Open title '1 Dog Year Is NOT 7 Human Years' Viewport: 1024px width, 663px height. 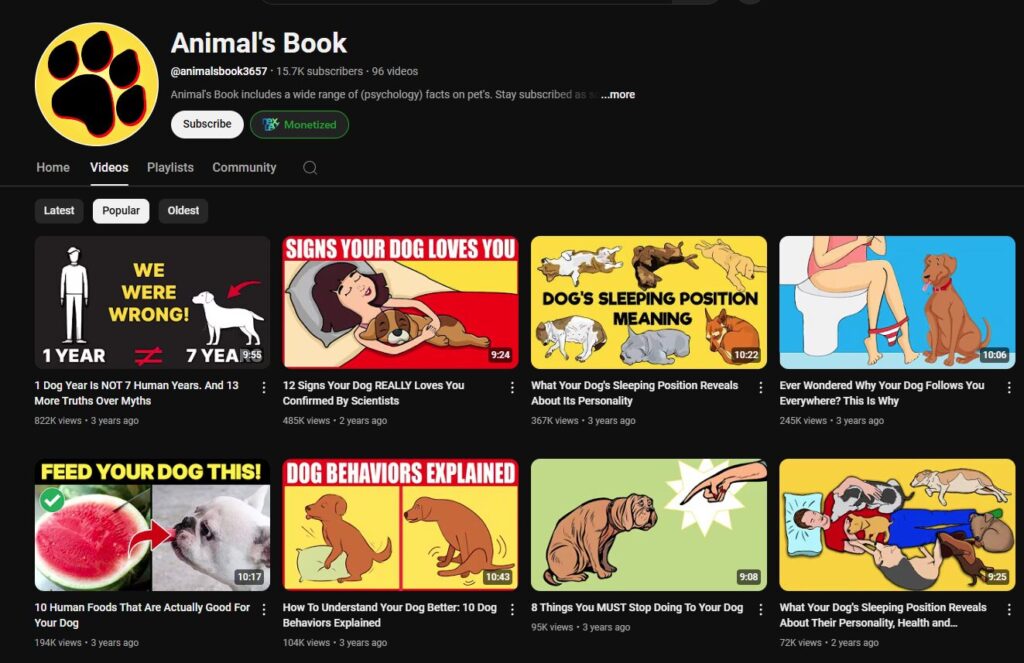pyautogui.click(x=136, y=393)
